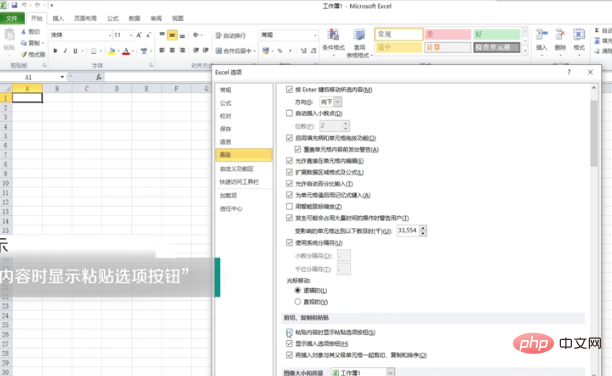Enable the automatically insert decimal point checkbox

(x=289, y=113)
